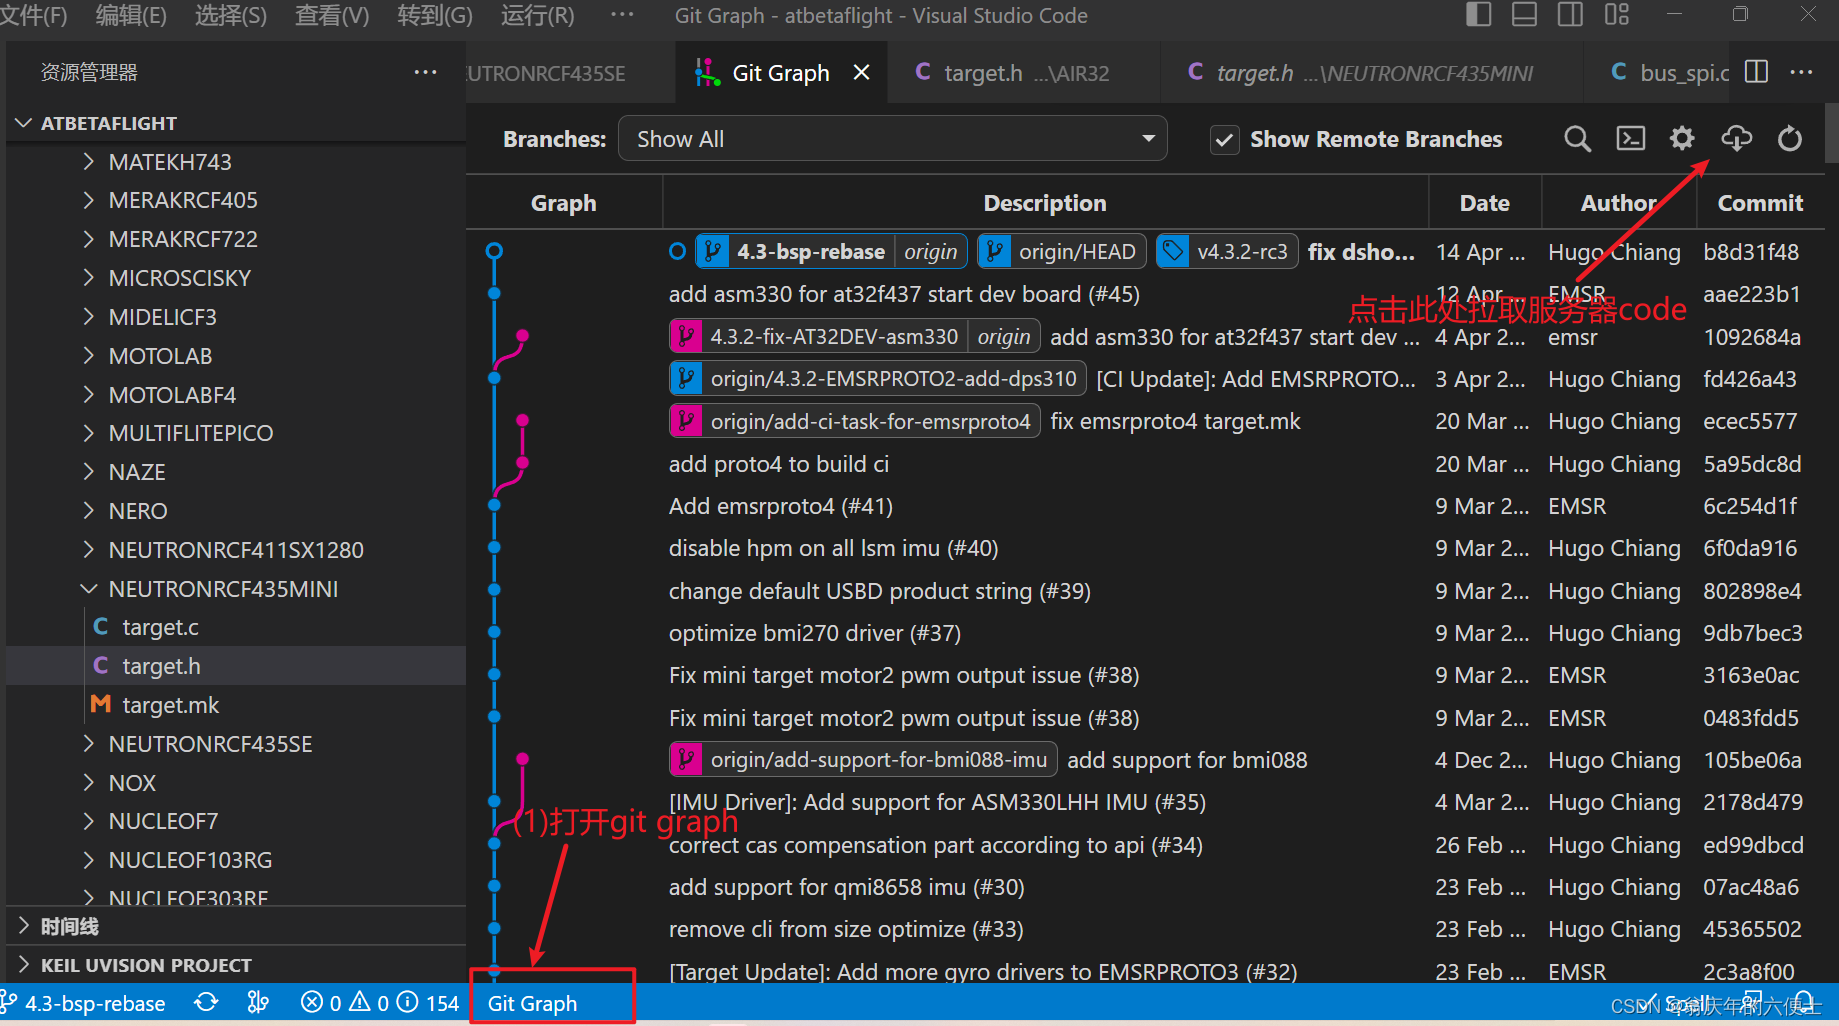Click the git branch icon next to sync in status bar

click(x=258, y=1002)
